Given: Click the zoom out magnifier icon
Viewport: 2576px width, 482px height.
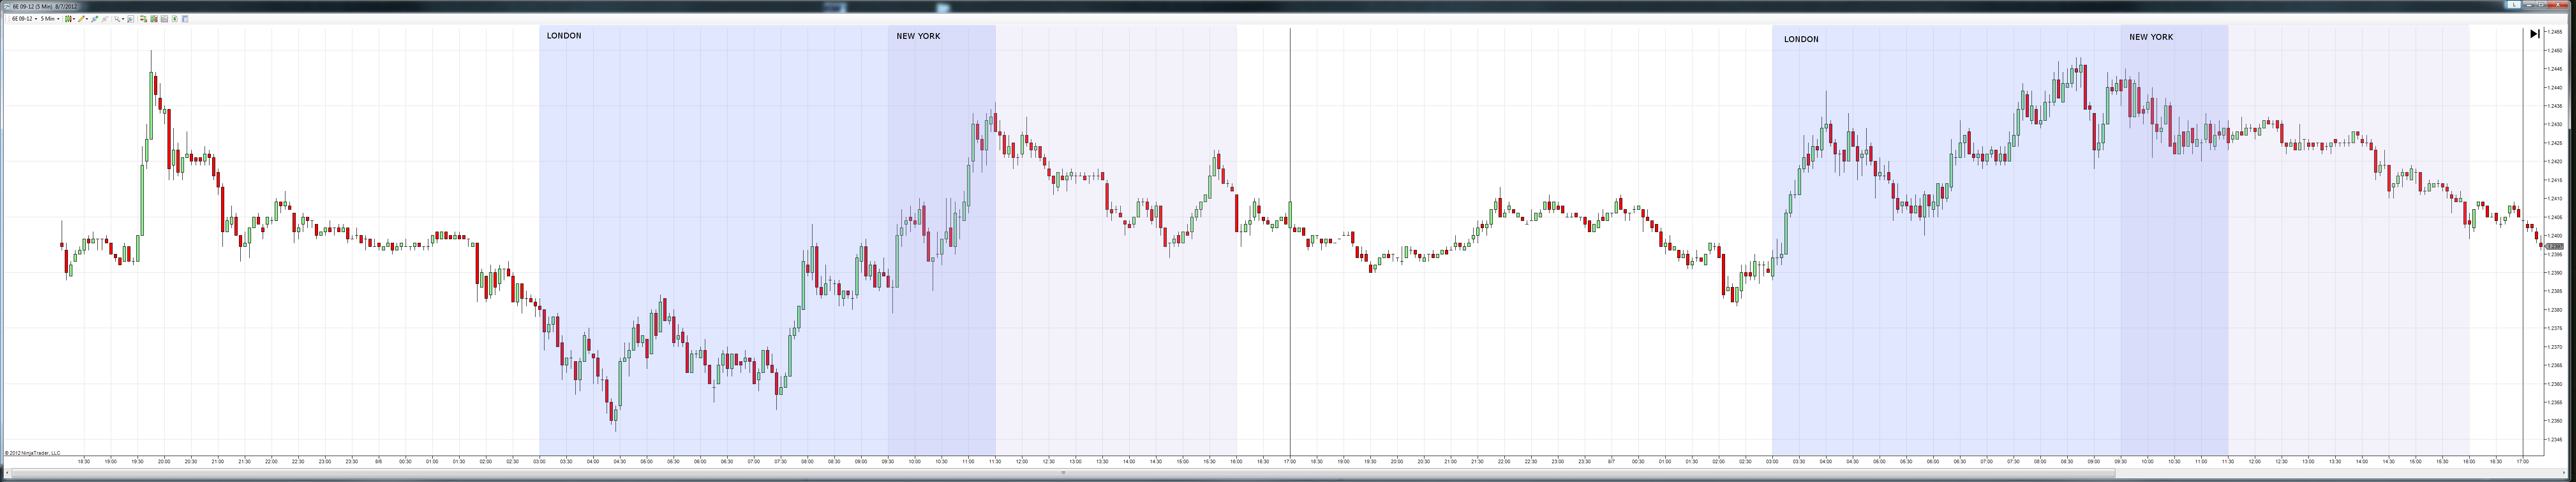Looking at the screenshot, I should [105, 19].
